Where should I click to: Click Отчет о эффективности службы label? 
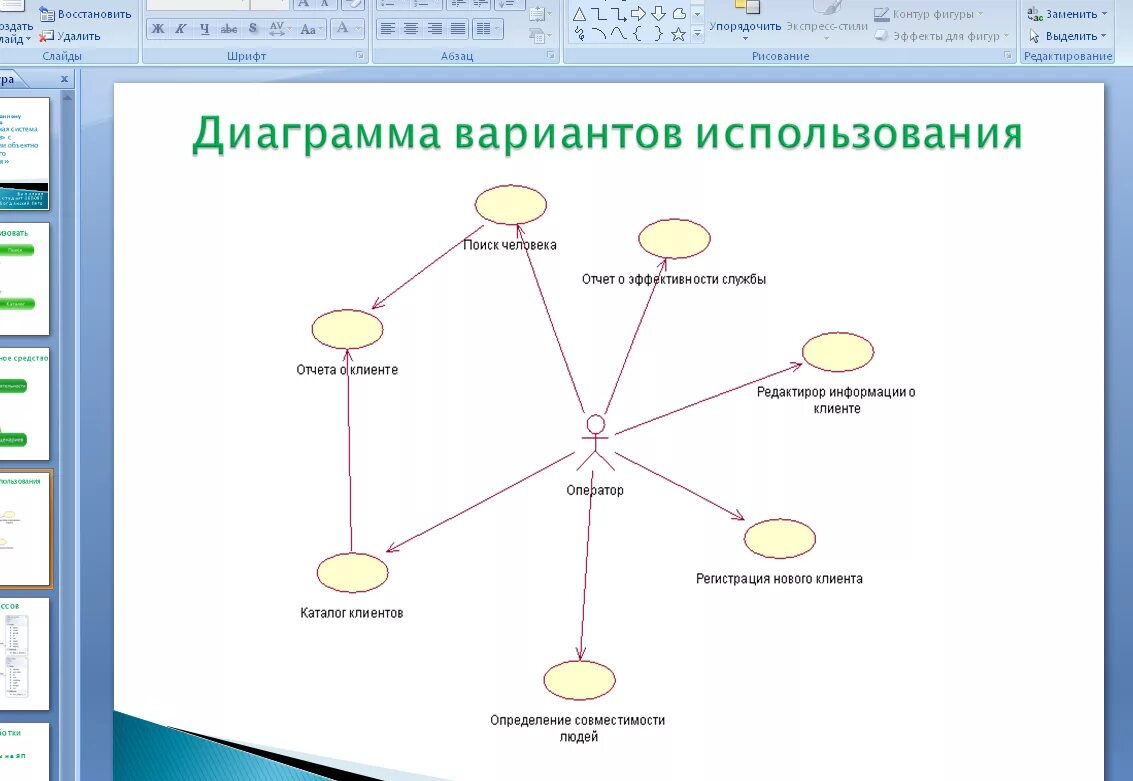tap(673, 280)
